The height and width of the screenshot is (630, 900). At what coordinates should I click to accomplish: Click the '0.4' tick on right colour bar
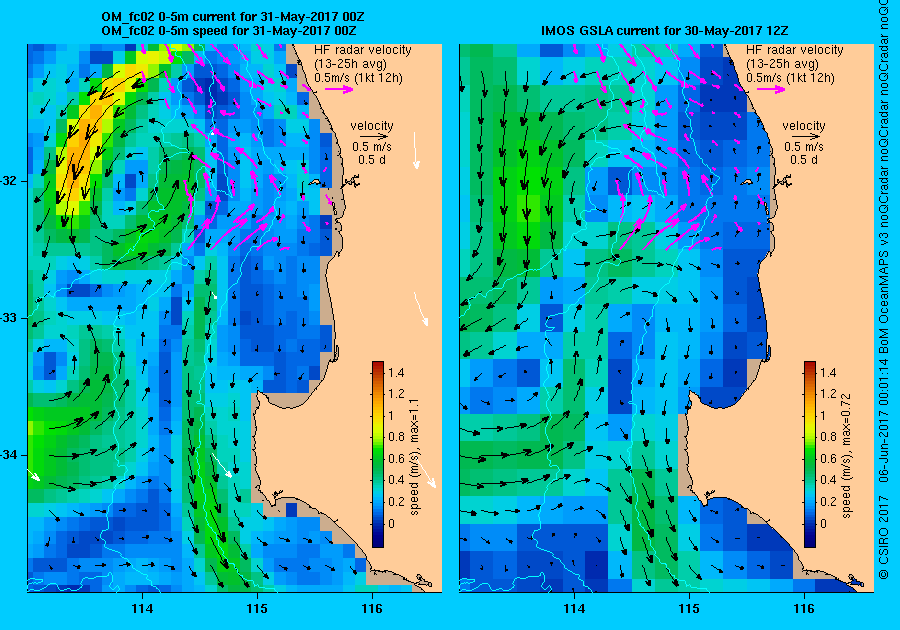(828, 480)
